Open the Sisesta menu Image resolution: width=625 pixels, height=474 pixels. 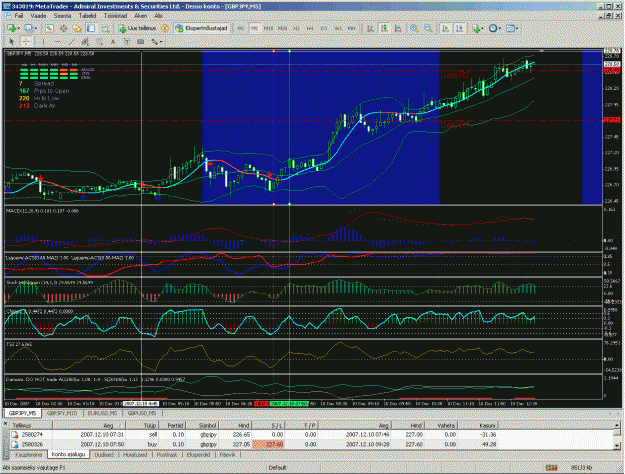tap(62, 16)
